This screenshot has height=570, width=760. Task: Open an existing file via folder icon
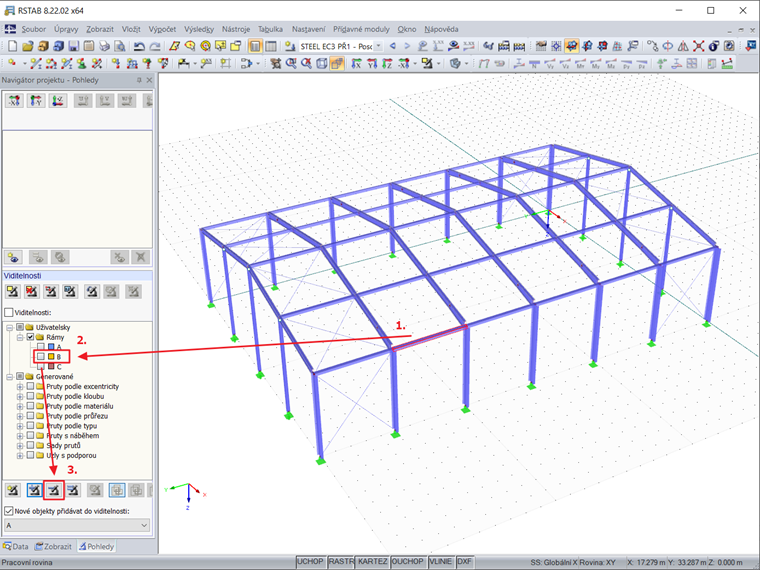coord(28,47)
